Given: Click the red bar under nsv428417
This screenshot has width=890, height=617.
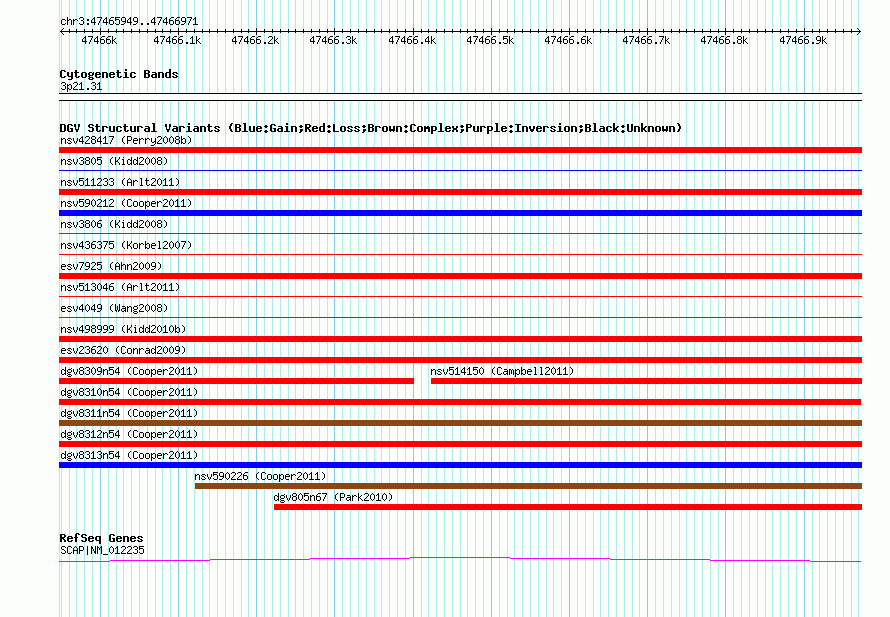Looking at the screenshot, I should (x=460, y=150).
